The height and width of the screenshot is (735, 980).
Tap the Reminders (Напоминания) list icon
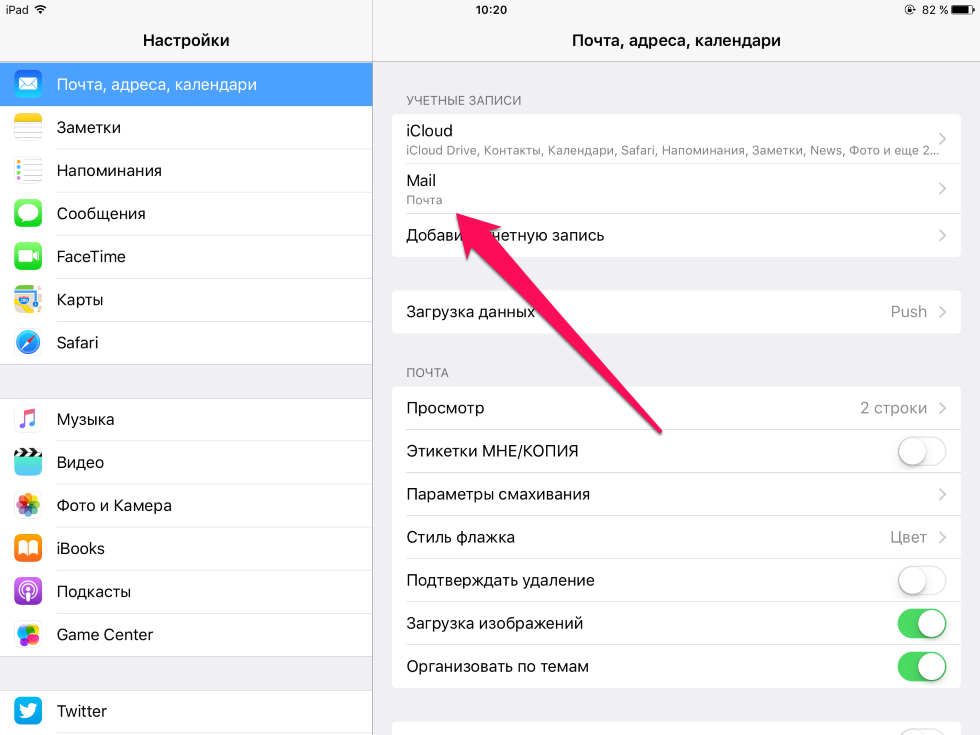(x=28, y=171)
